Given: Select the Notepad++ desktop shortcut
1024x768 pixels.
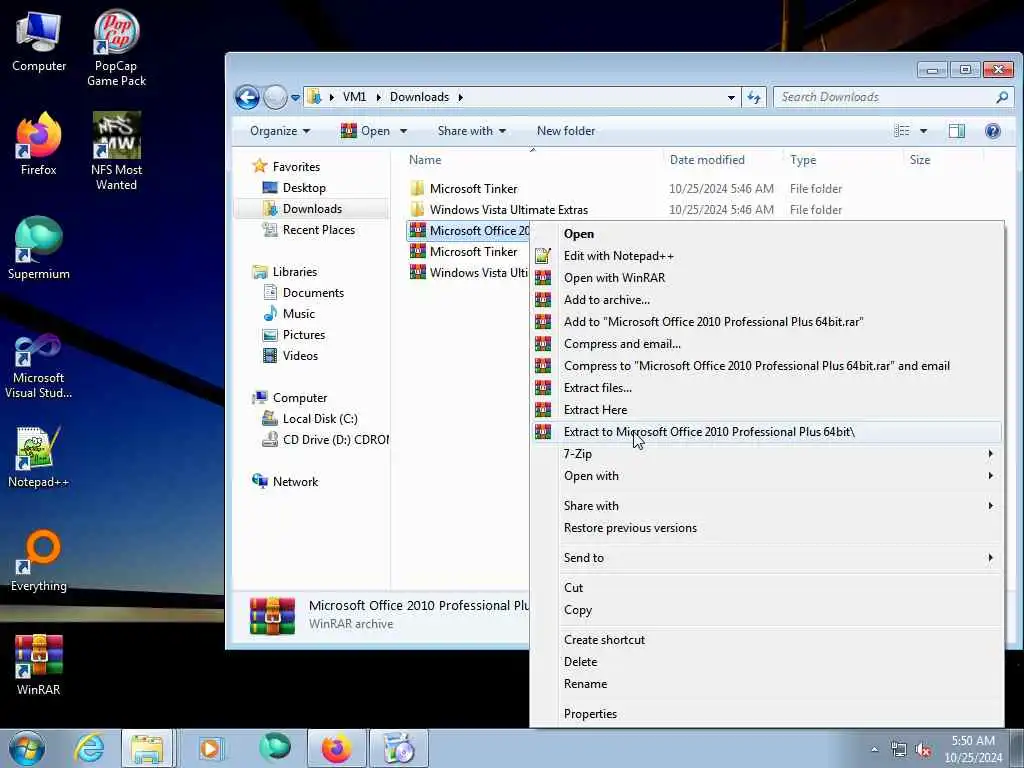Looking at the screenshot, I should coord(39,457).
